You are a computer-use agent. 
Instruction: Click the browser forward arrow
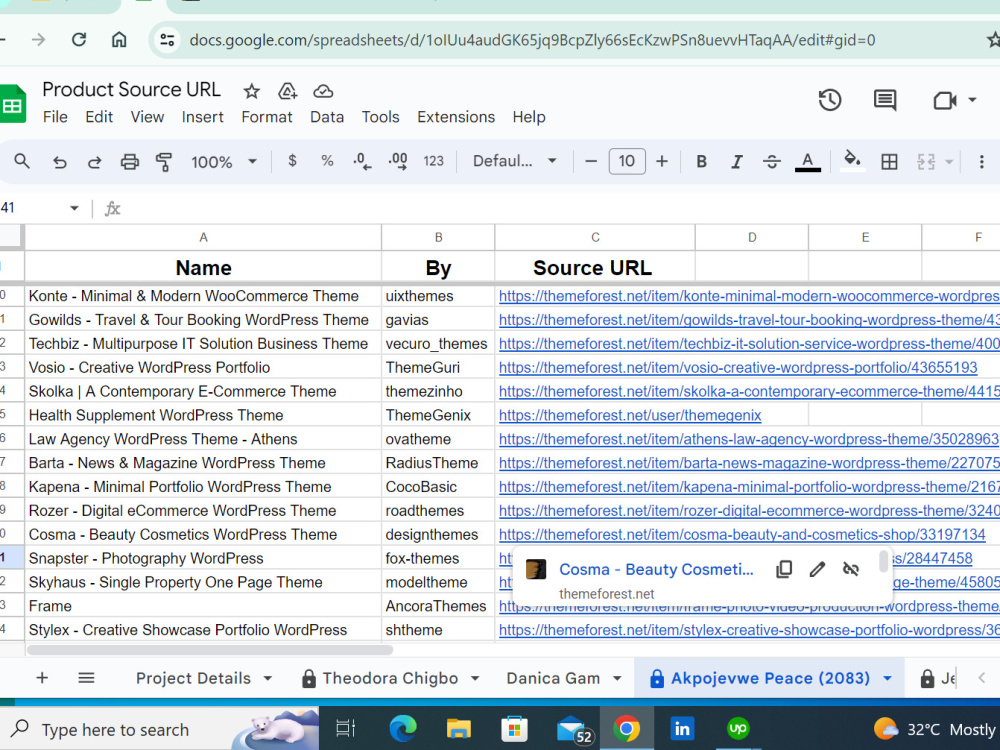point(39,40)
